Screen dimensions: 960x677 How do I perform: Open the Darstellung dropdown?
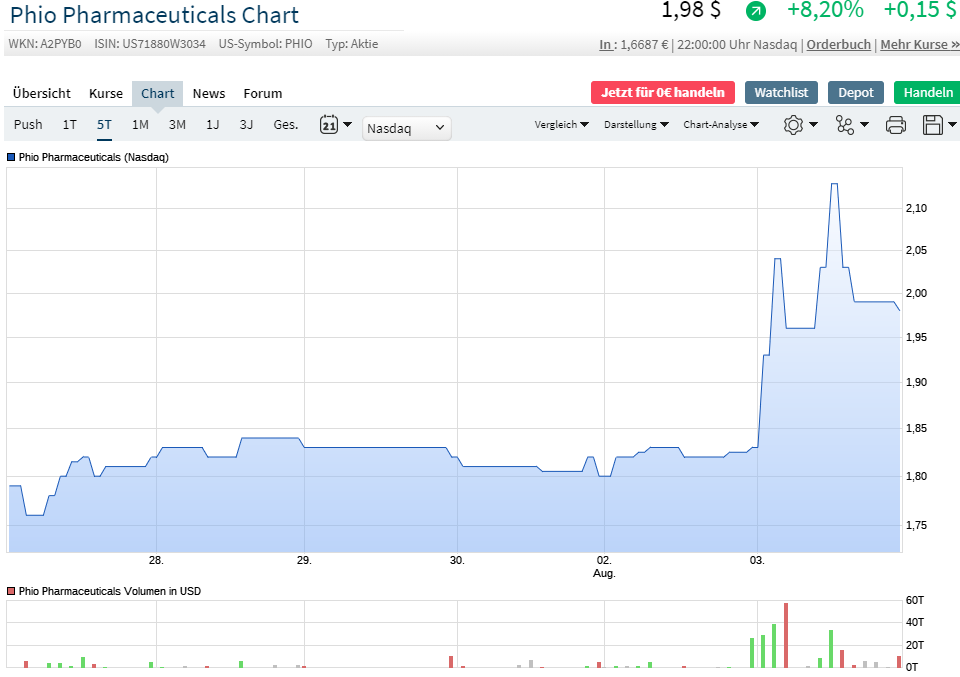[633, 125]
